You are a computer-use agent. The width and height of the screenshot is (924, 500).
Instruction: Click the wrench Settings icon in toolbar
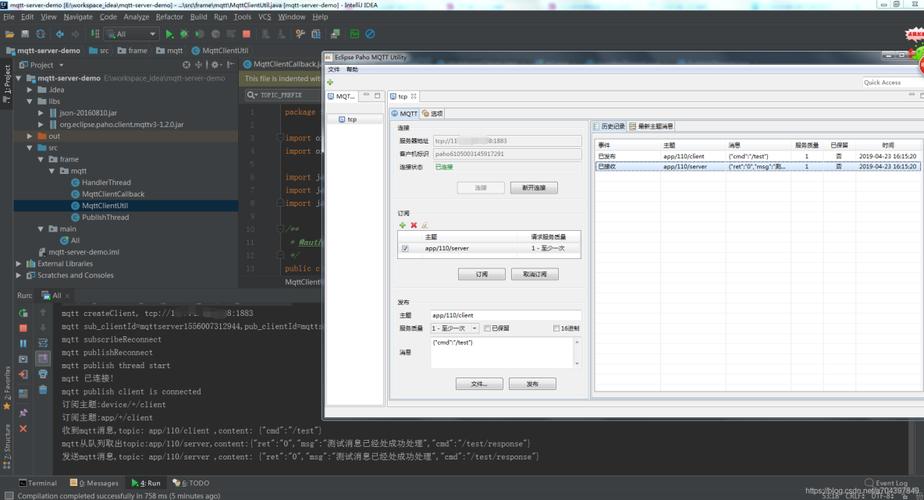point(300,34)
